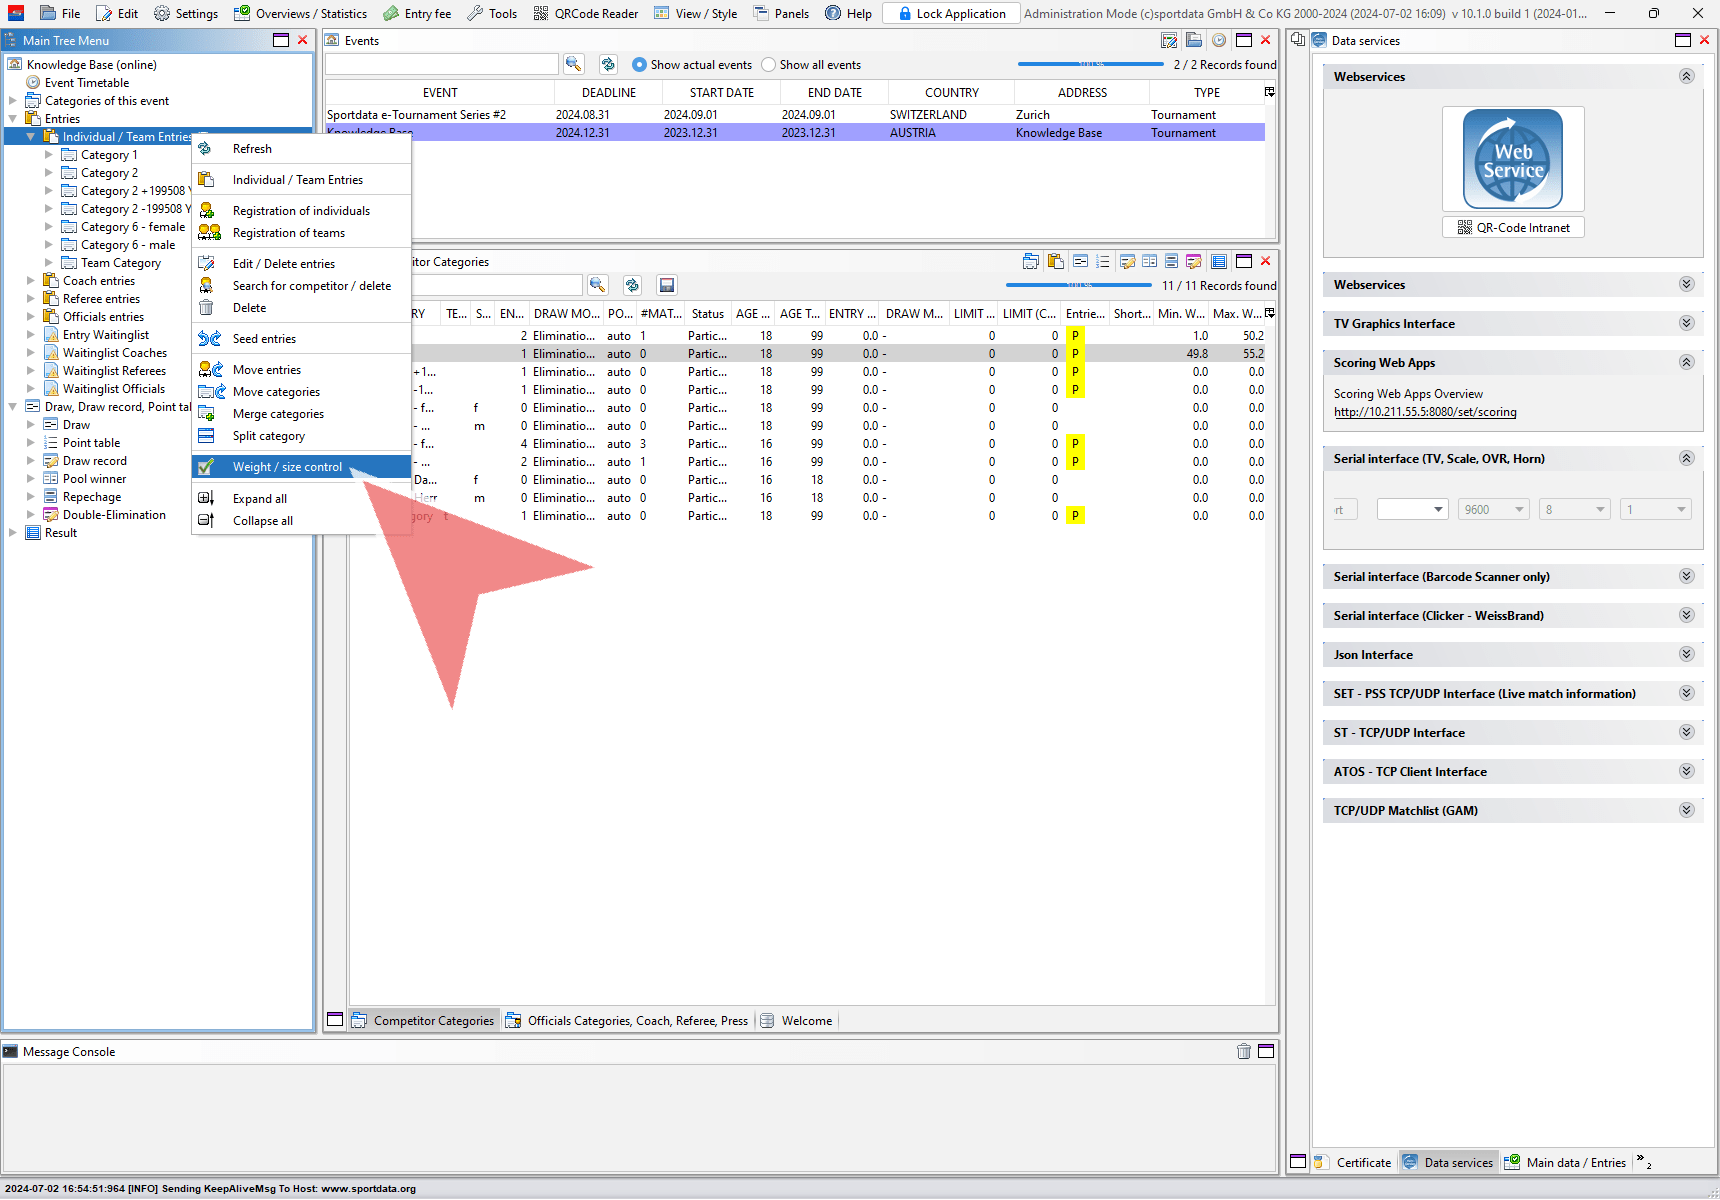This screenshot has width=1720, height=1200.
Task: Open the 9600 baud rate dropdown
Action: [x=1493, y=510]
